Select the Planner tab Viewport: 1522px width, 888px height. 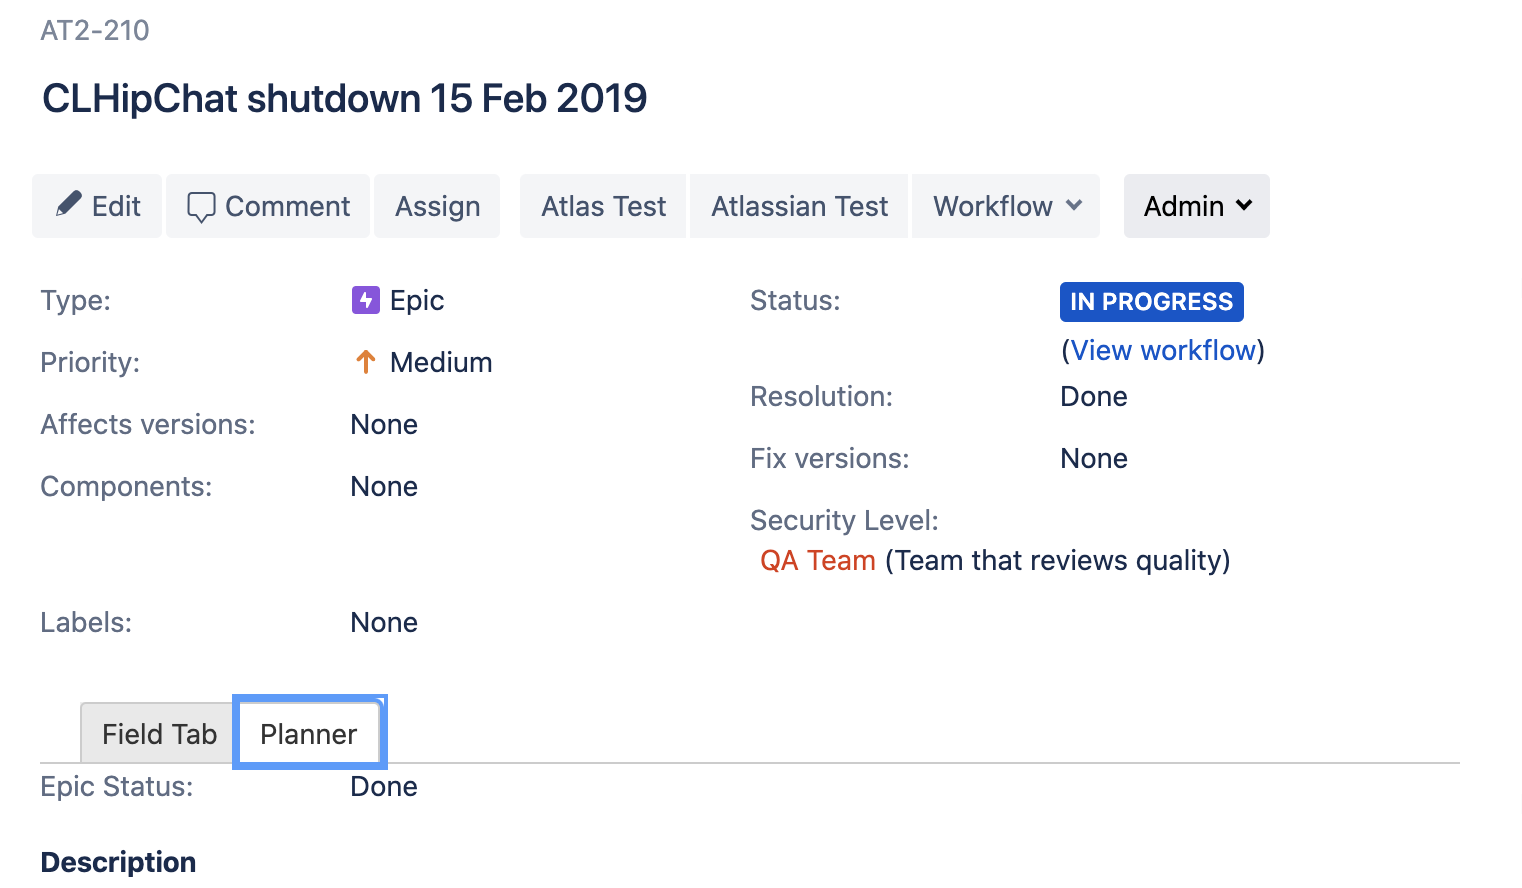coord(308,733)
